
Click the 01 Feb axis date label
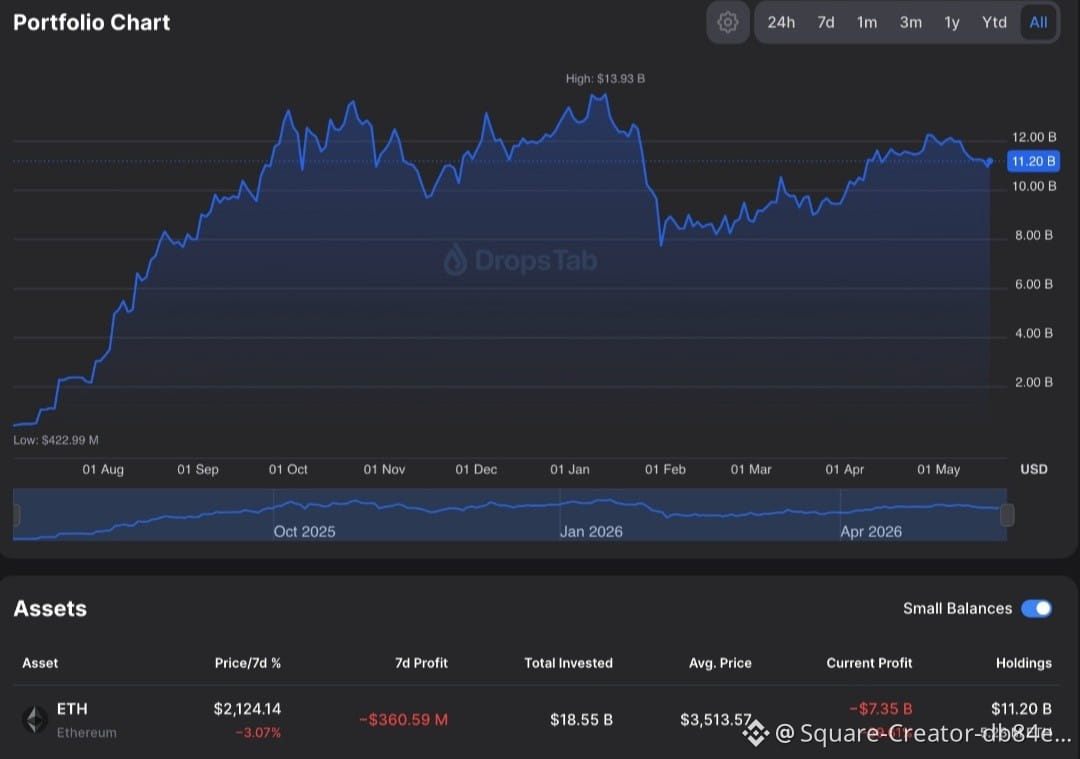pos(665,470)
